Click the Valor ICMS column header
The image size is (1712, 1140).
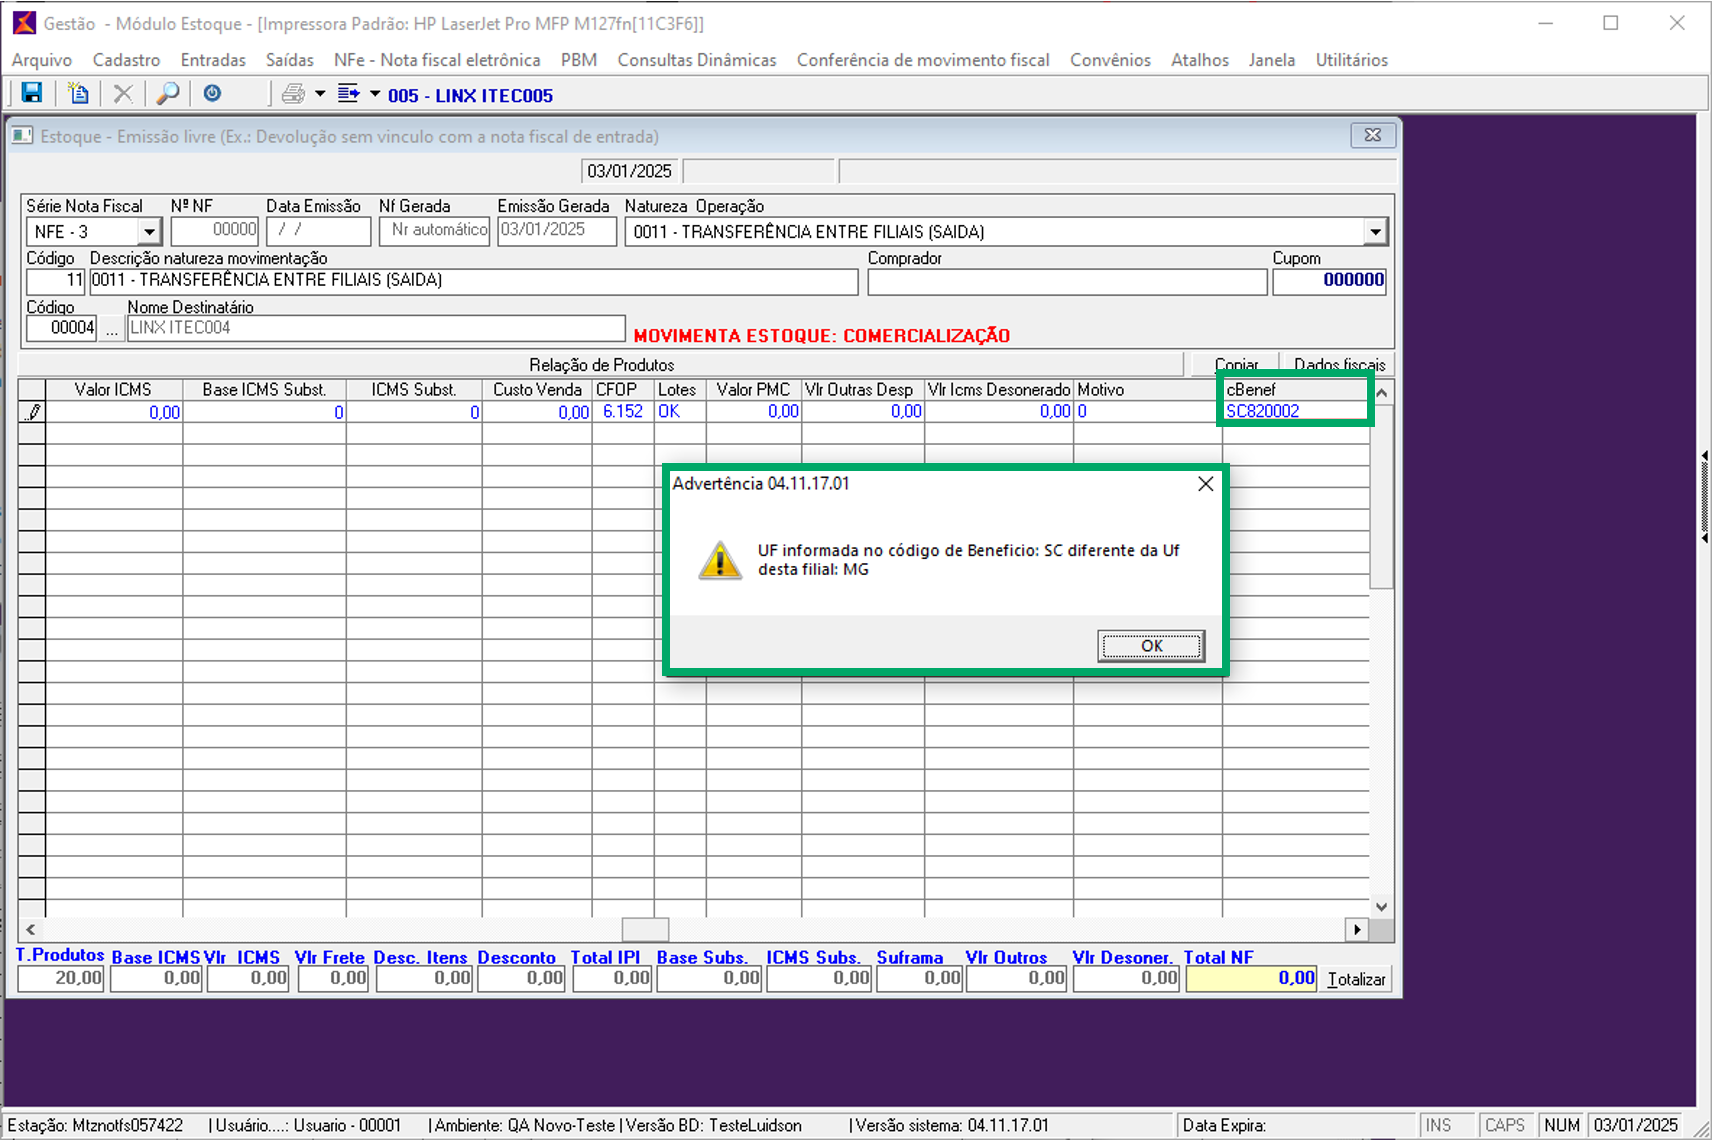coord(113,390)
